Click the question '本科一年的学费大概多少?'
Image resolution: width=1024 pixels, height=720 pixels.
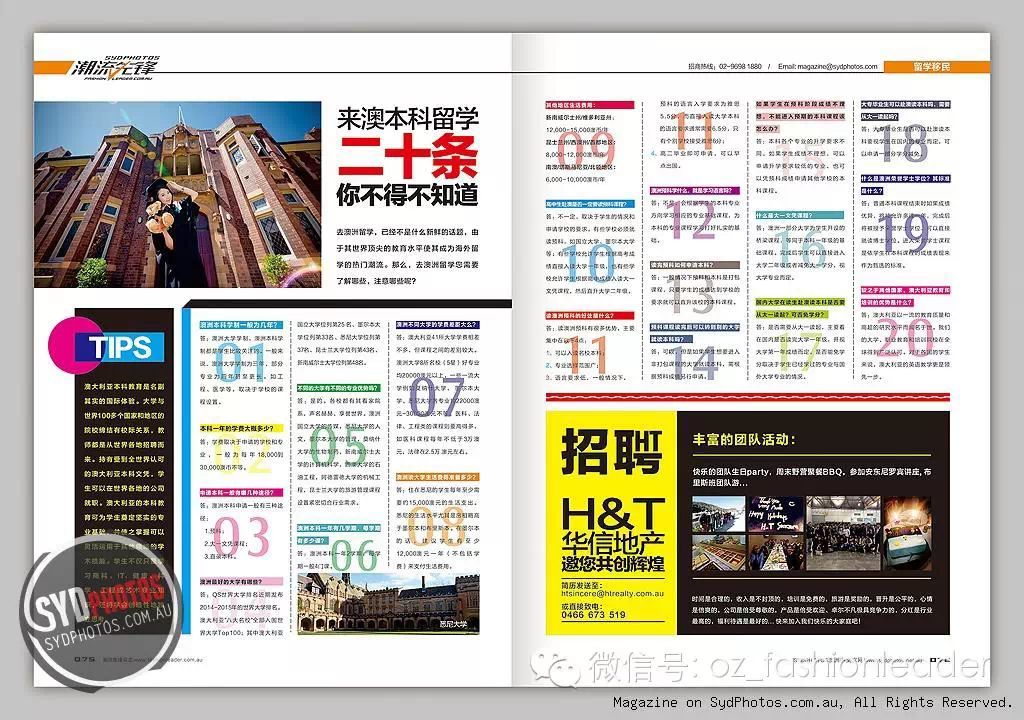click(x=241, y=428)
